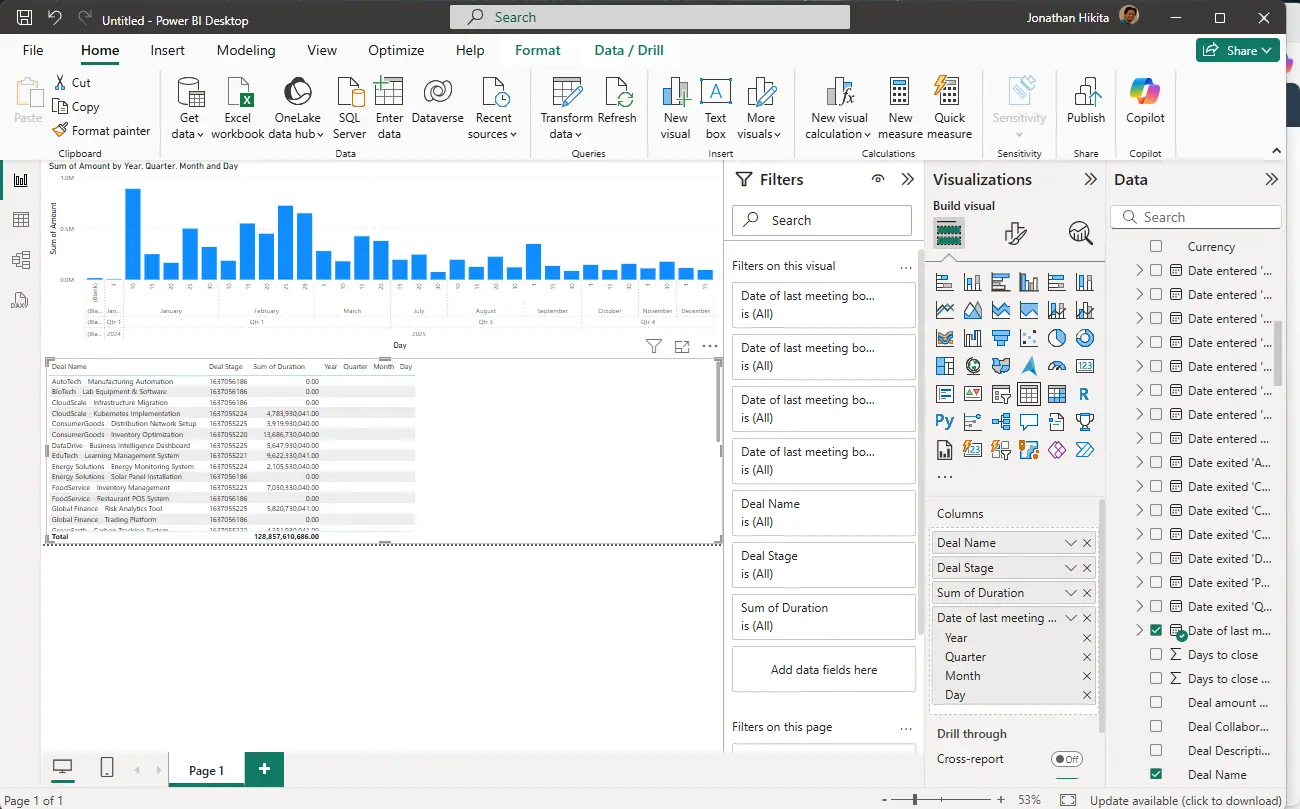Switch to the Data / Drill tab

(628, 50)
